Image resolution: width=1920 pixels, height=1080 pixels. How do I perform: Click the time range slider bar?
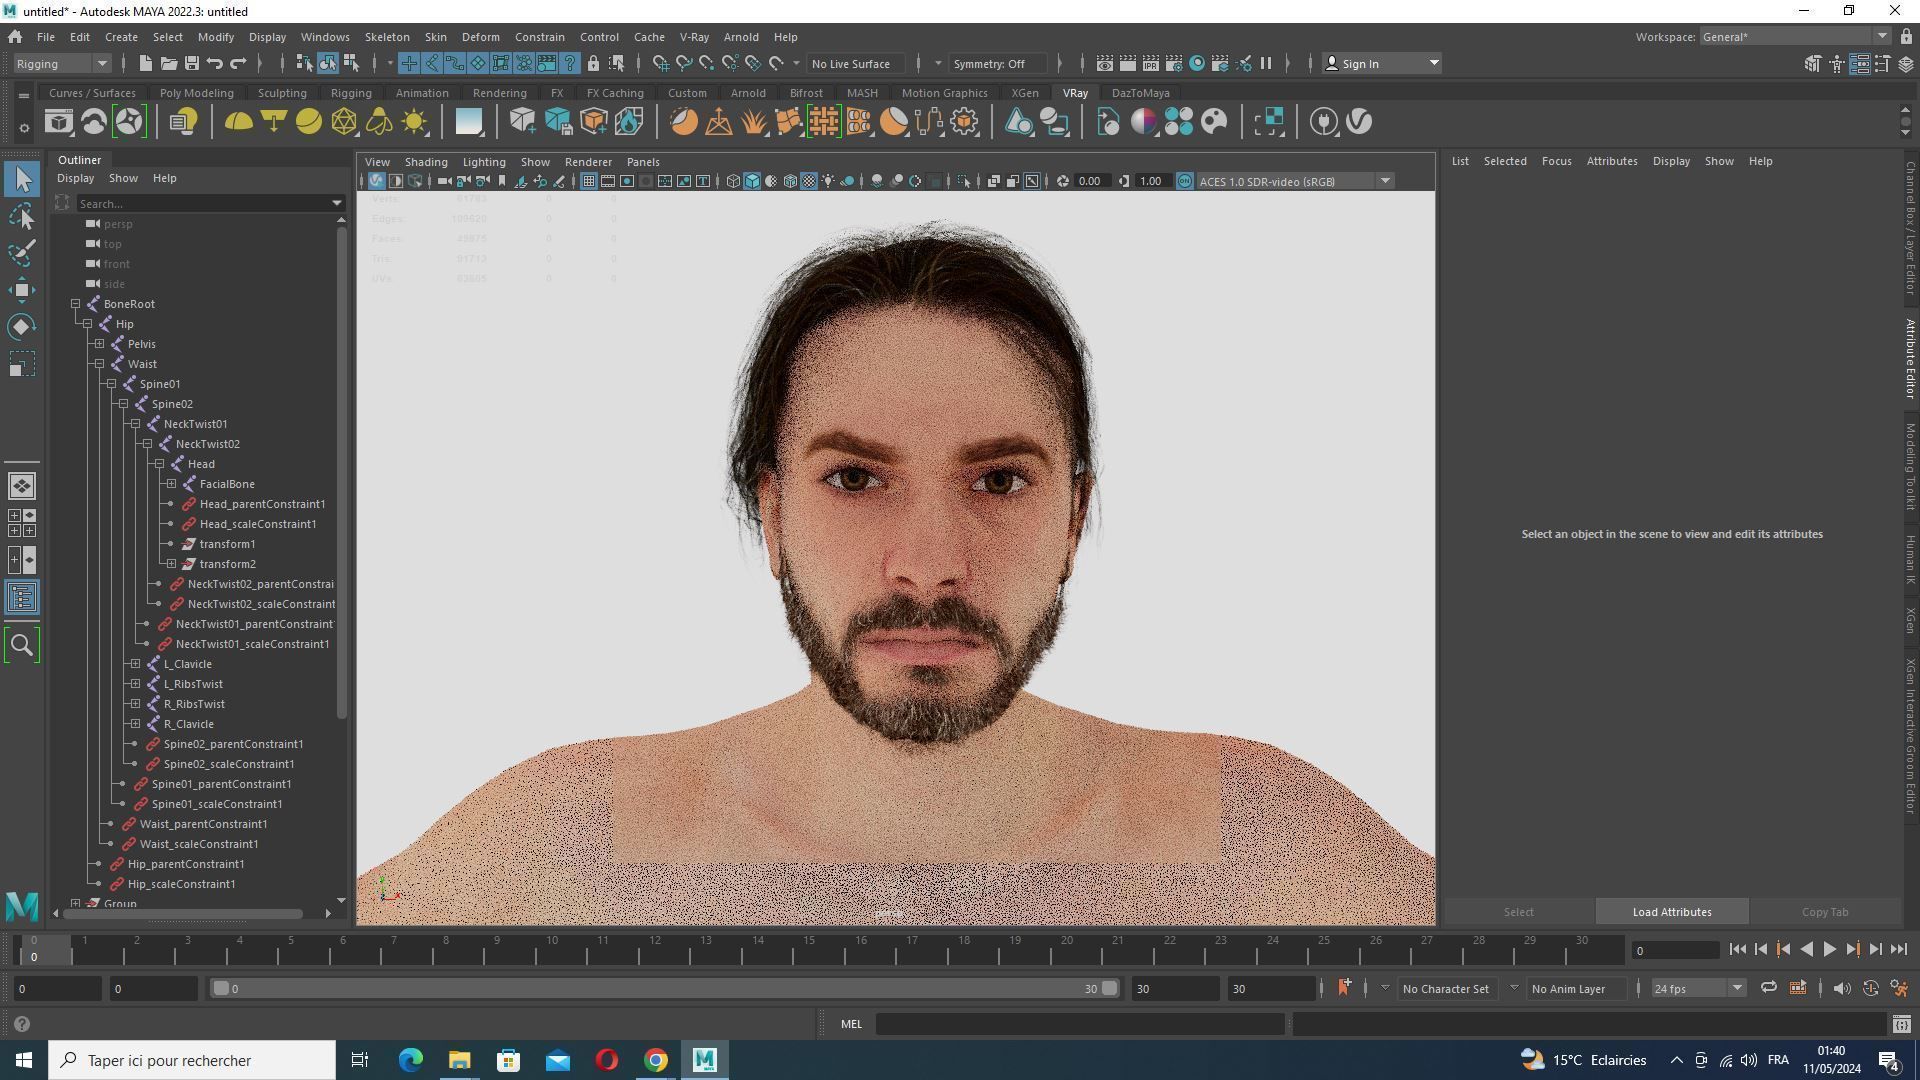click(660, 988)
